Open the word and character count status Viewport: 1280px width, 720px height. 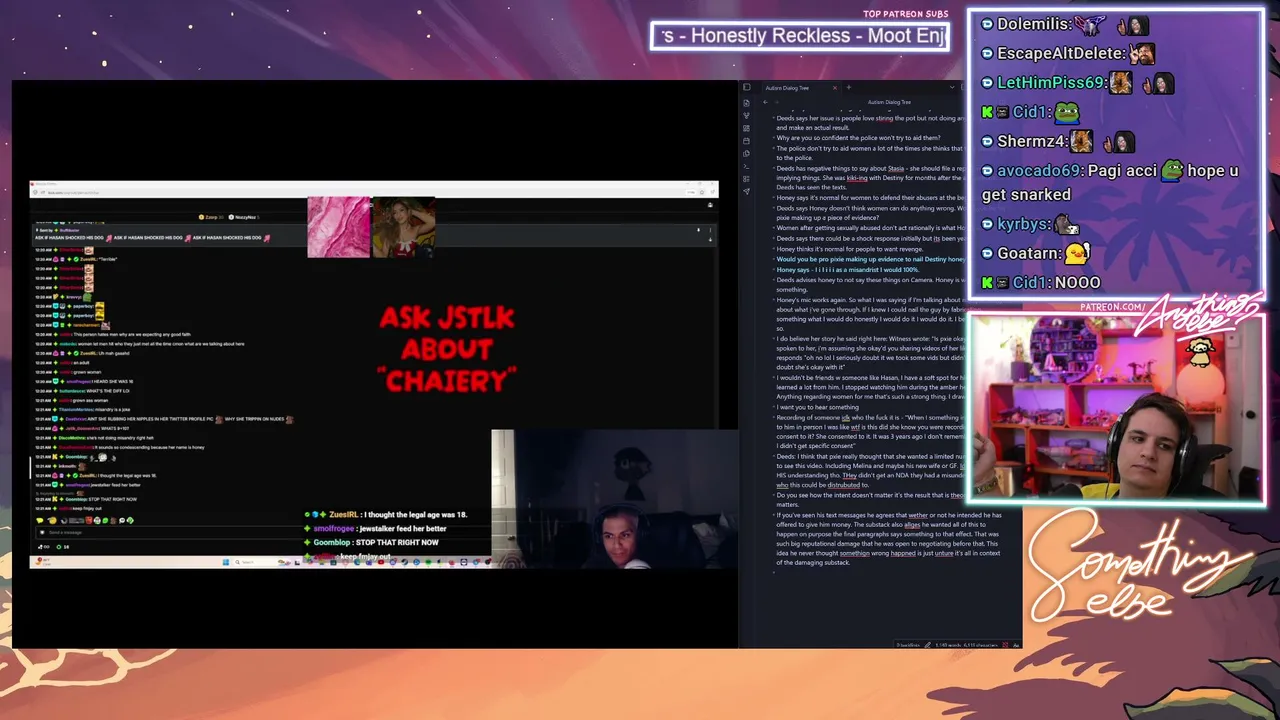pos(966,645)
